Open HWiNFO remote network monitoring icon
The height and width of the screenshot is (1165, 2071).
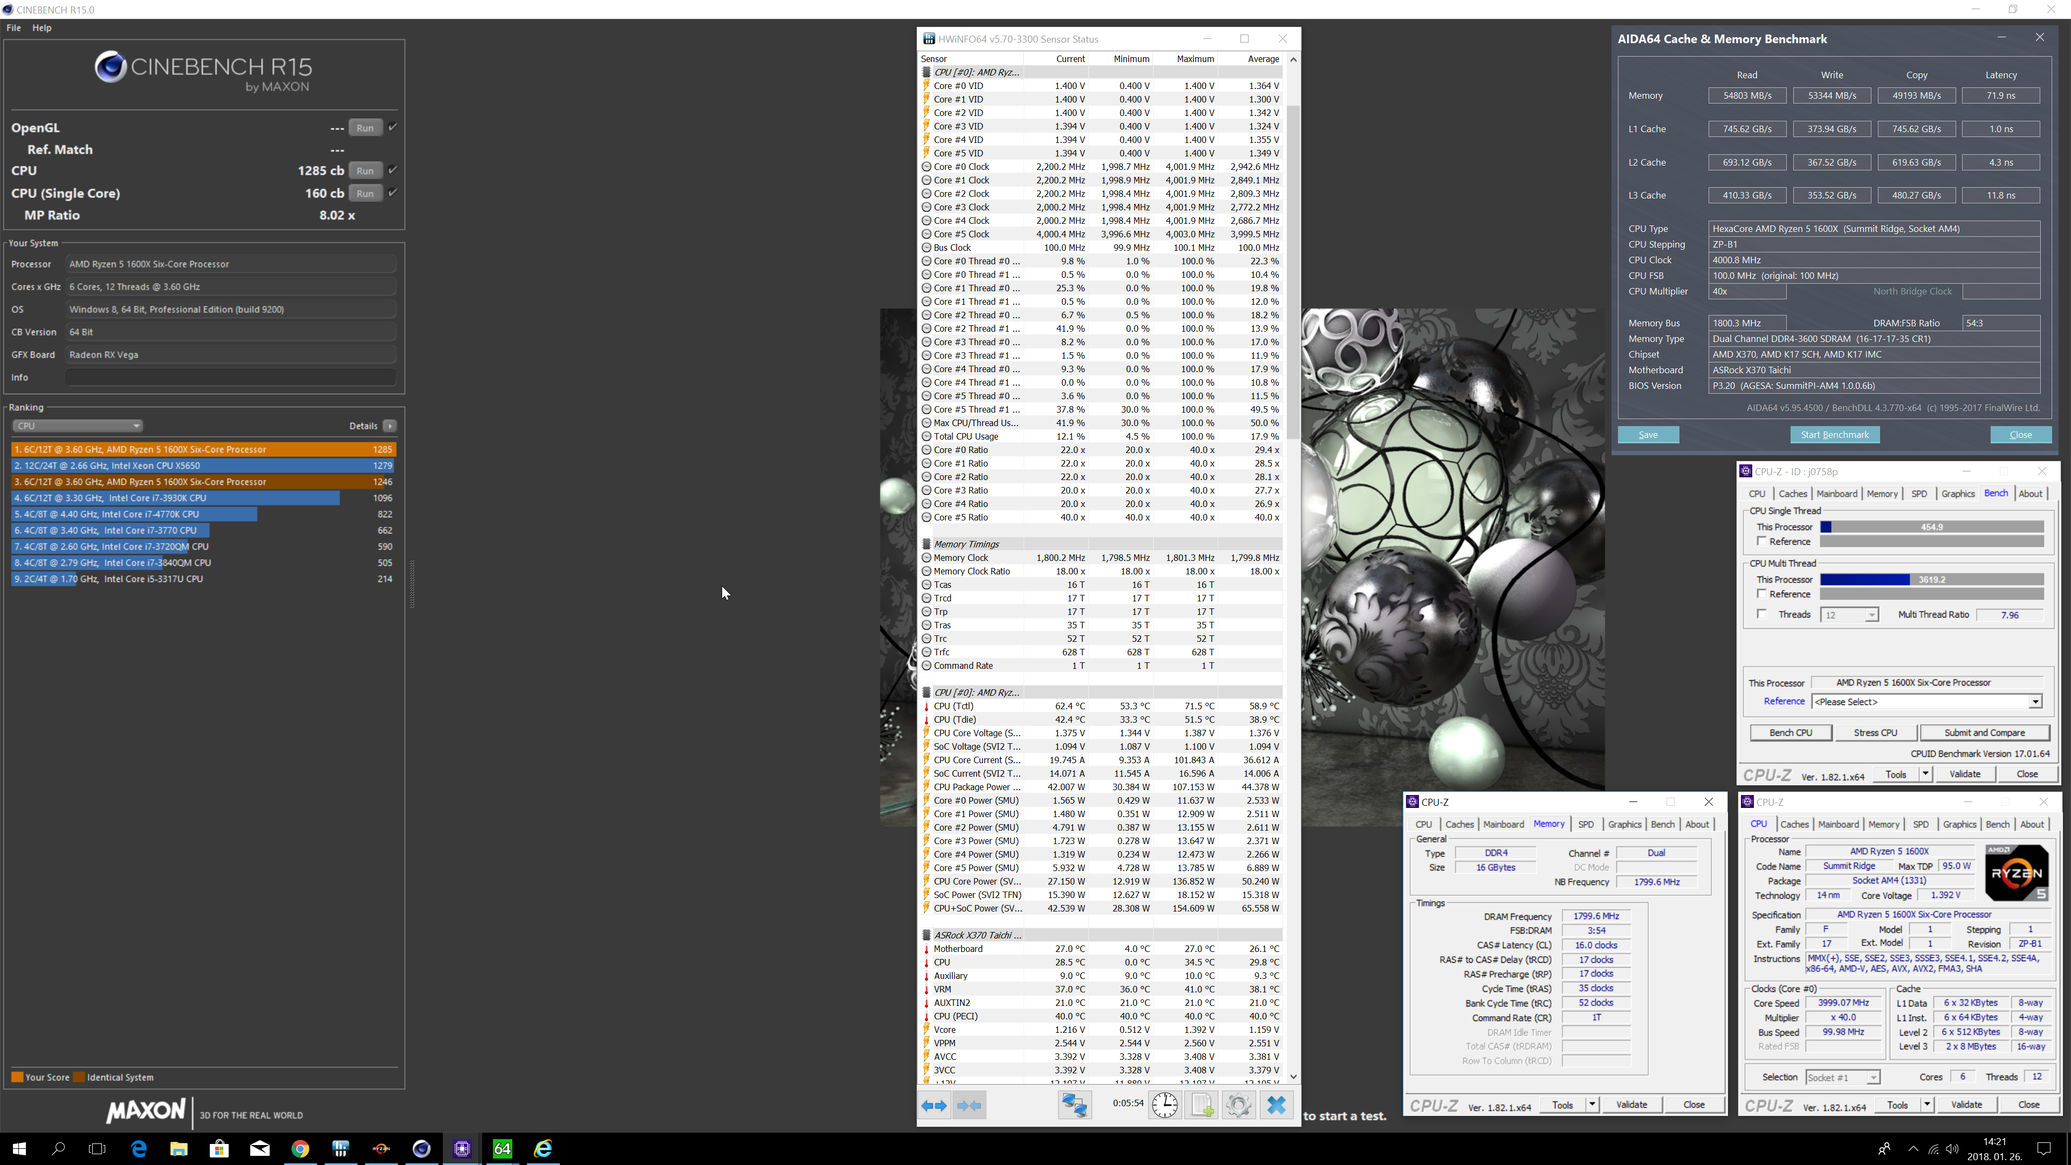click(1075, 1105)
